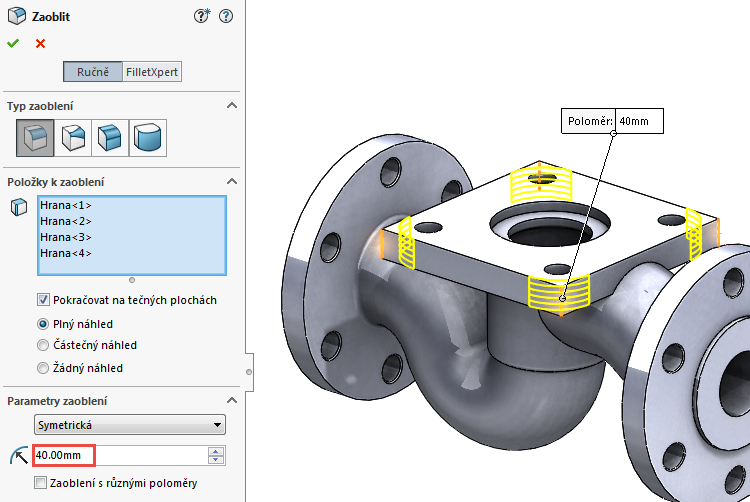Increase radius with the up spinner

point(216,451)
